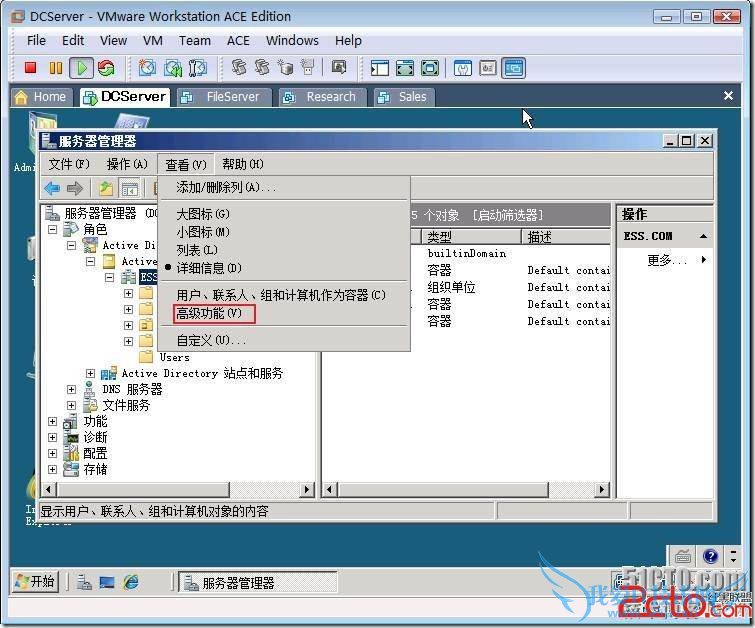
Task: Click the Show/Hide console tree icon
Action: tap(130, 188)
